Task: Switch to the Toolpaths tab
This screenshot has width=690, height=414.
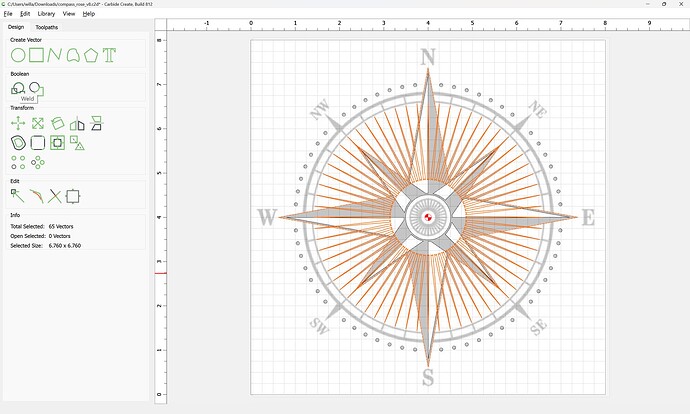Action: (47, 27)
